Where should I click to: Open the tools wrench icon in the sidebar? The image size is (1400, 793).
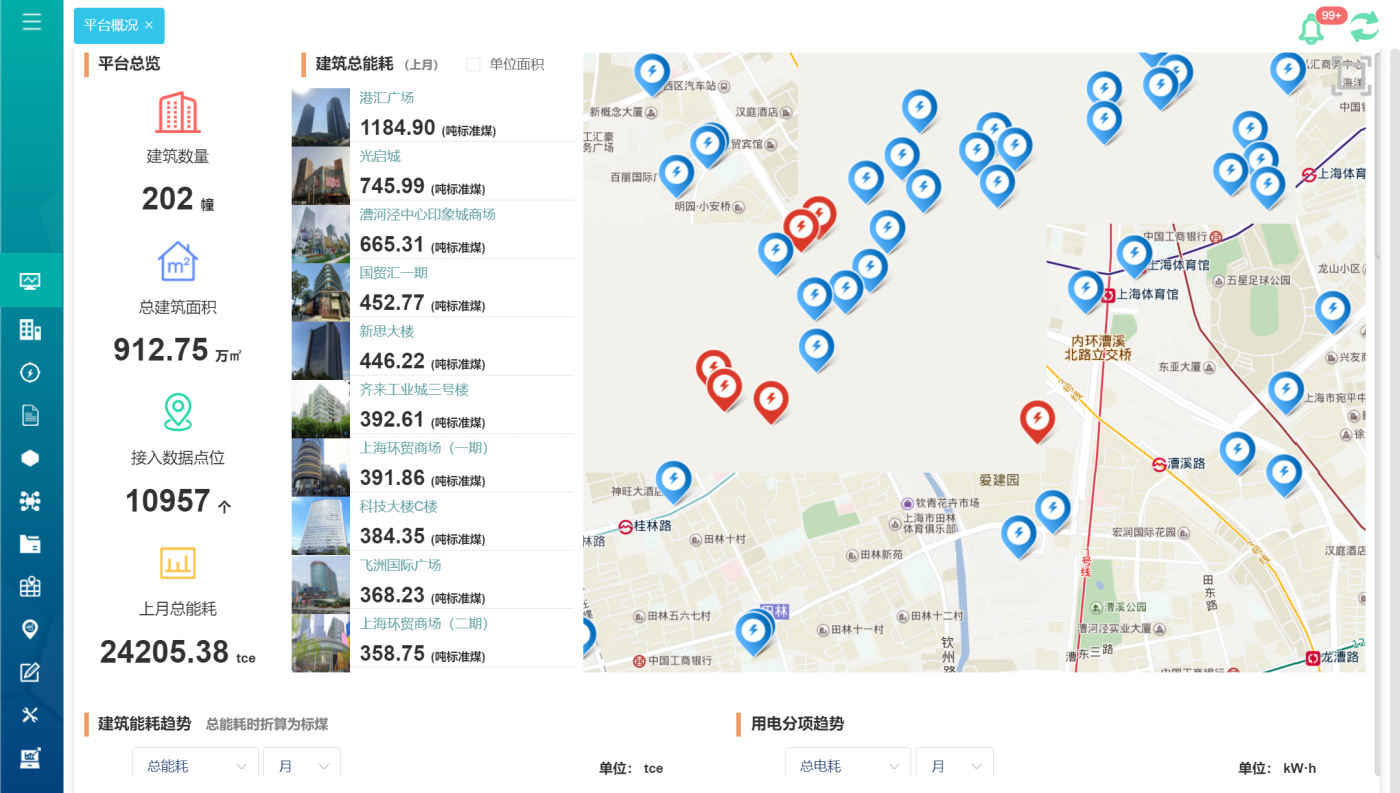click(30, 714)
